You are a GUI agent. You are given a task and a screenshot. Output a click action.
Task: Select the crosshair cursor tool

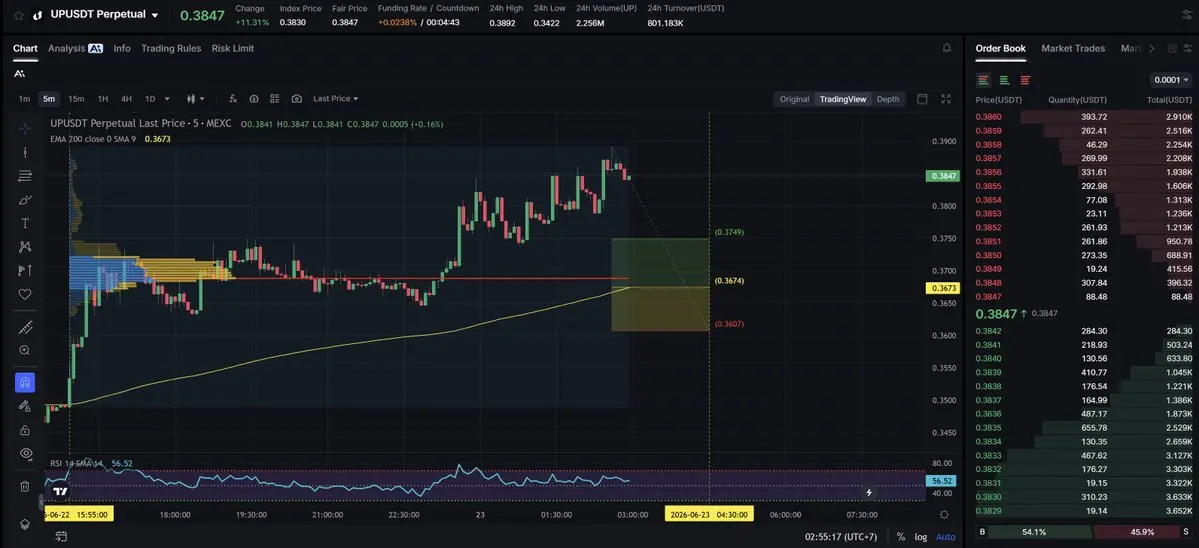coord(24,128)
